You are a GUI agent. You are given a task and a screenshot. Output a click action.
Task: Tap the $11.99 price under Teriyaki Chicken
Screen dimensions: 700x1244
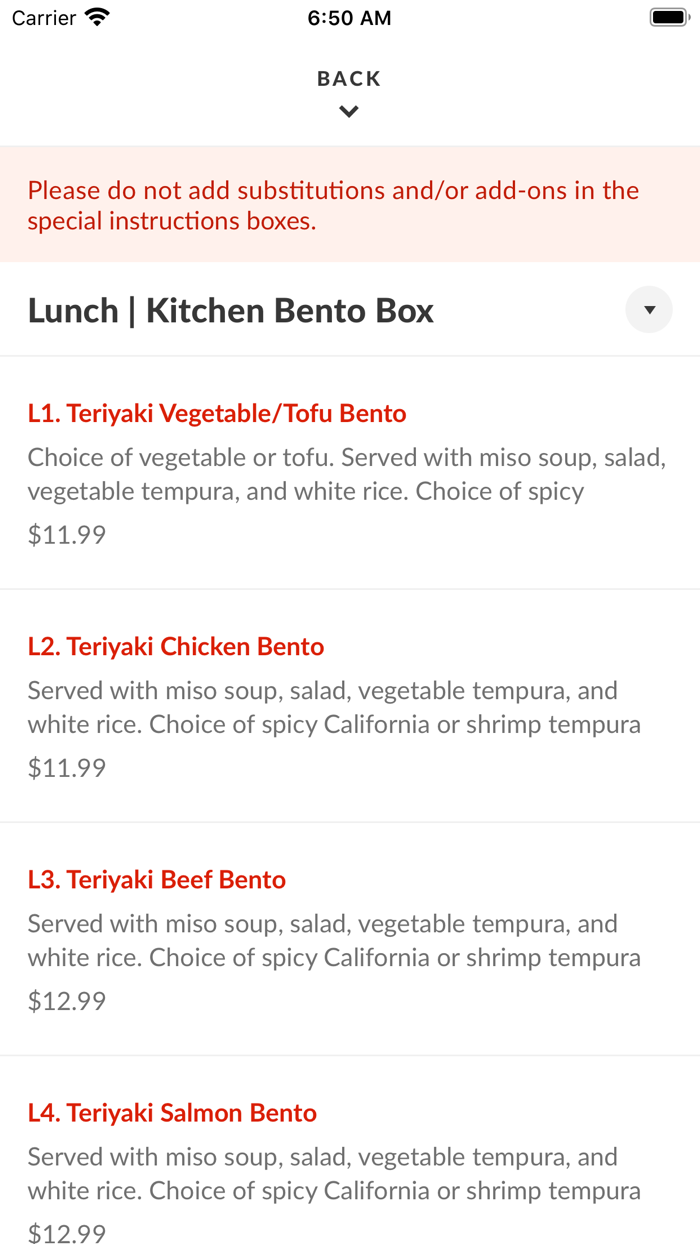pos(67,767)
